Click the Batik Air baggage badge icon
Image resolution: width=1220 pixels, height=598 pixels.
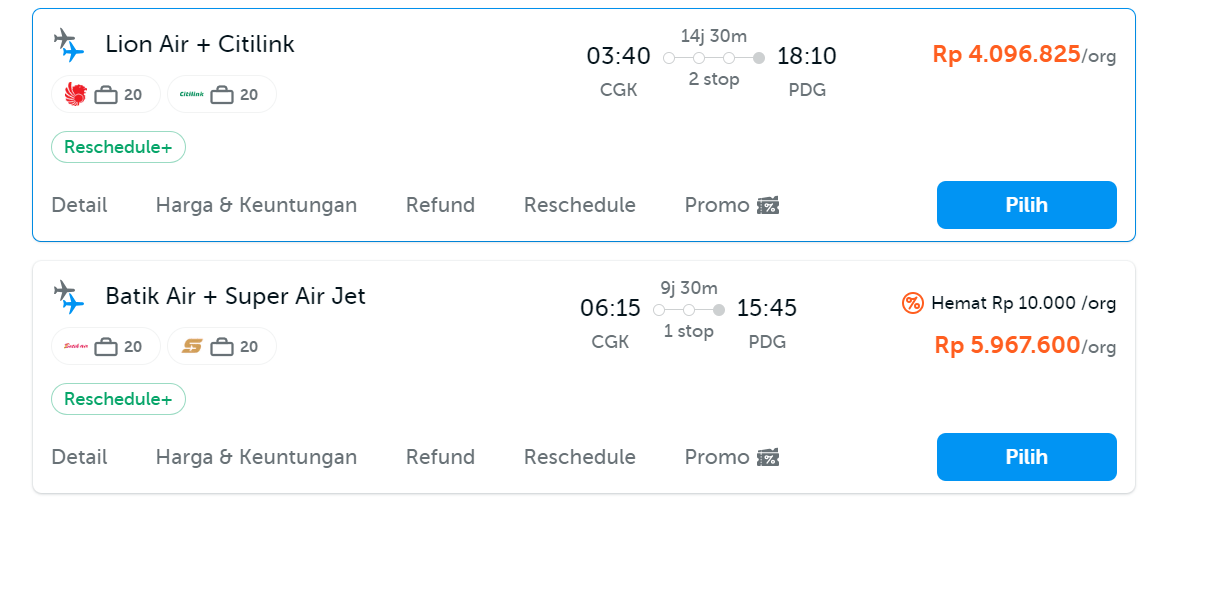tap(105, 347)
